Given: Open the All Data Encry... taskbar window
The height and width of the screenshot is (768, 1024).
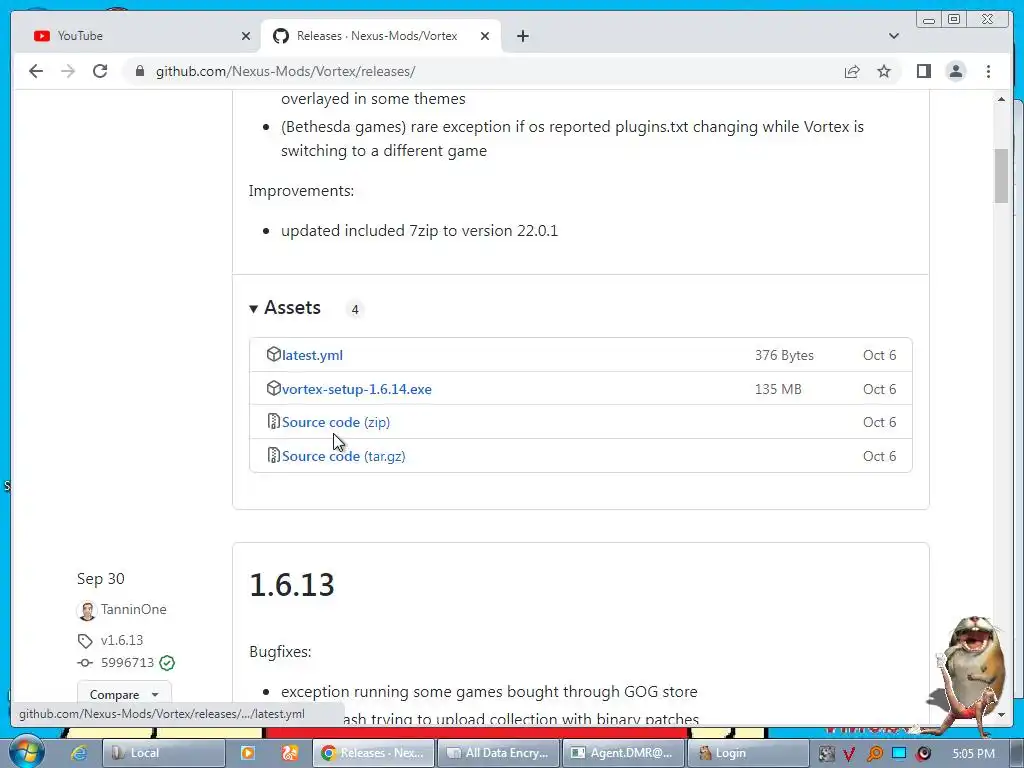Looking at the screenshot, I should click(x=498, y=753).
